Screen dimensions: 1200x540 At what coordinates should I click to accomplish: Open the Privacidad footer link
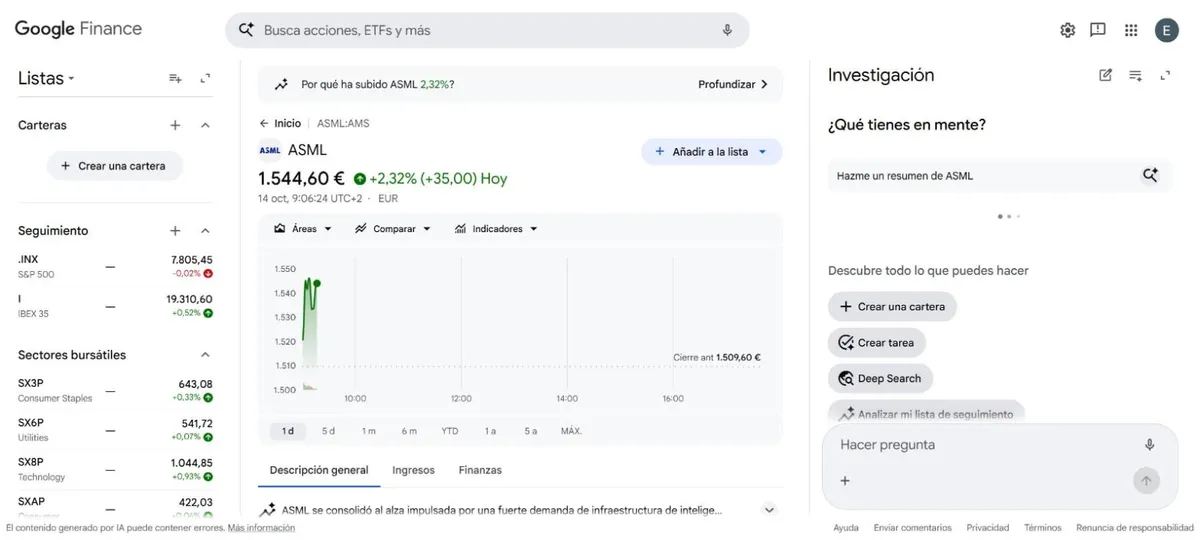point(988,528)
